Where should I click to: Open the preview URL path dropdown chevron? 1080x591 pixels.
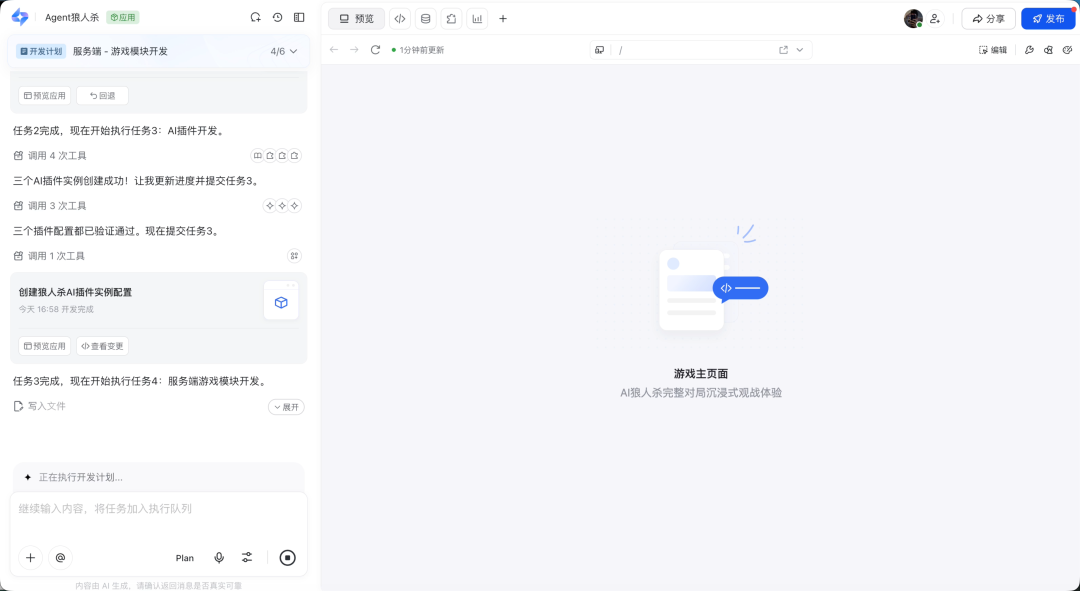[x=800, y=50]
